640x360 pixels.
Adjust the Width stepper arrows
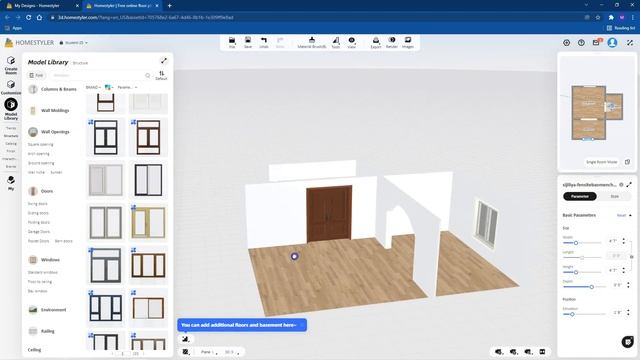pos(624,241)
